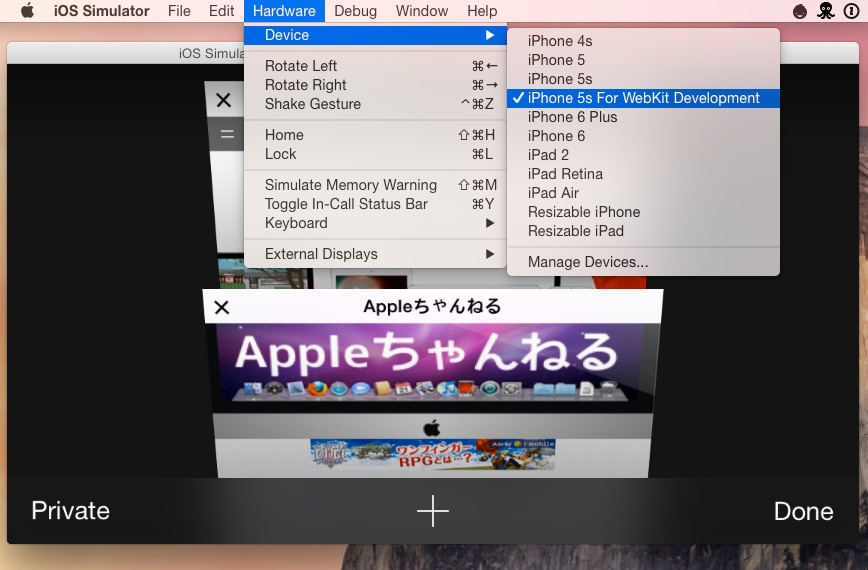Open the File menu

click(179, 11)
